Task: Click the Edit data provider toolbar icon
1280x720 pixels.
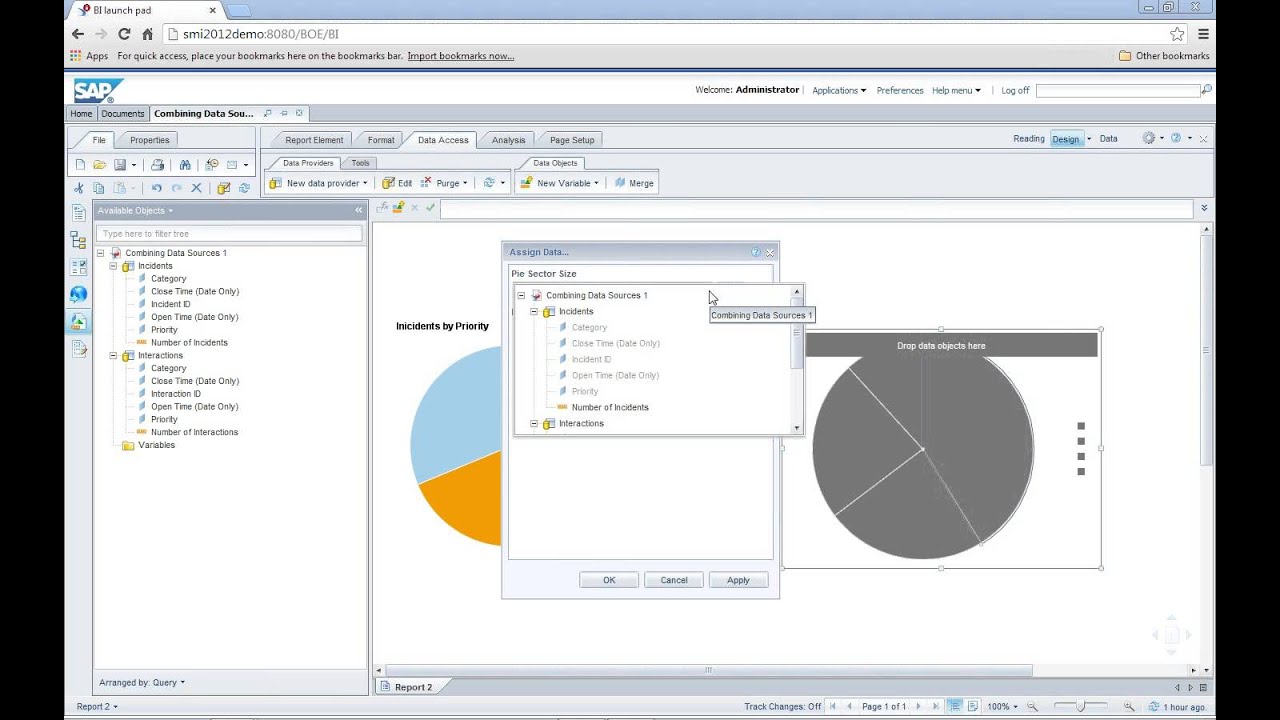Action: pyautogui.click(x=224, y=188)
